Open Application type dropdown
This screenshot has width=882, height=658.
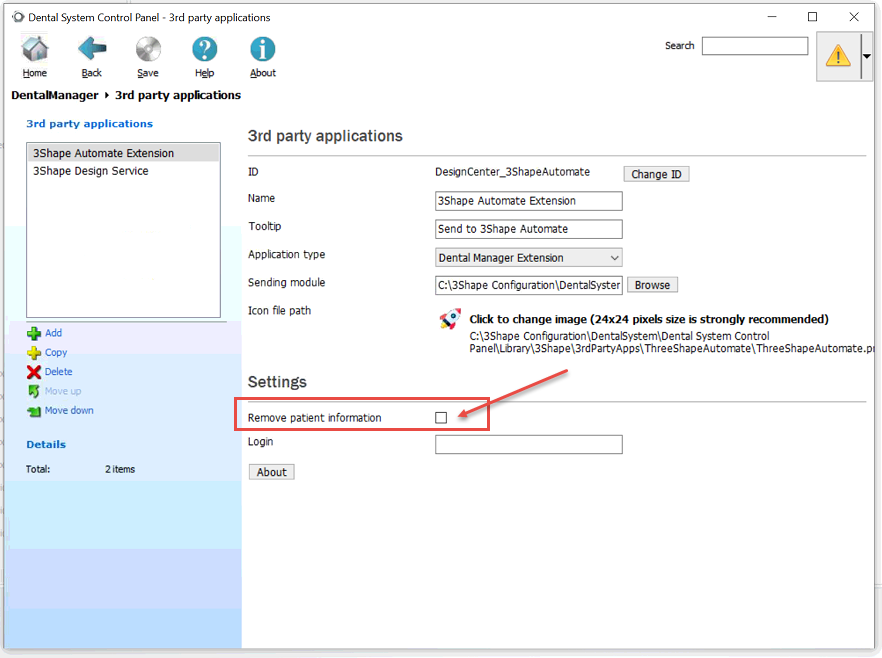[x=528, y=258]
